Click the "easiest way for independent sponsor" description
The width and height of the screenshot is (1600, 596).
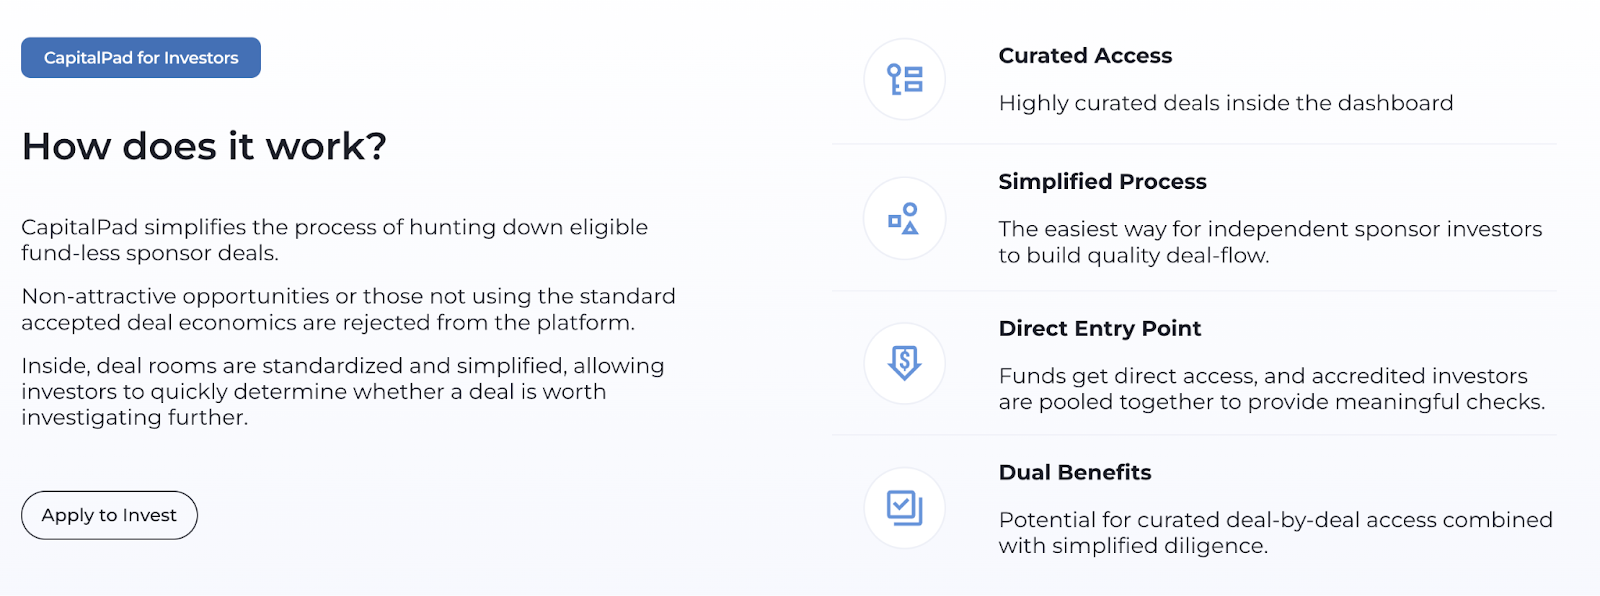(1269, 242)
